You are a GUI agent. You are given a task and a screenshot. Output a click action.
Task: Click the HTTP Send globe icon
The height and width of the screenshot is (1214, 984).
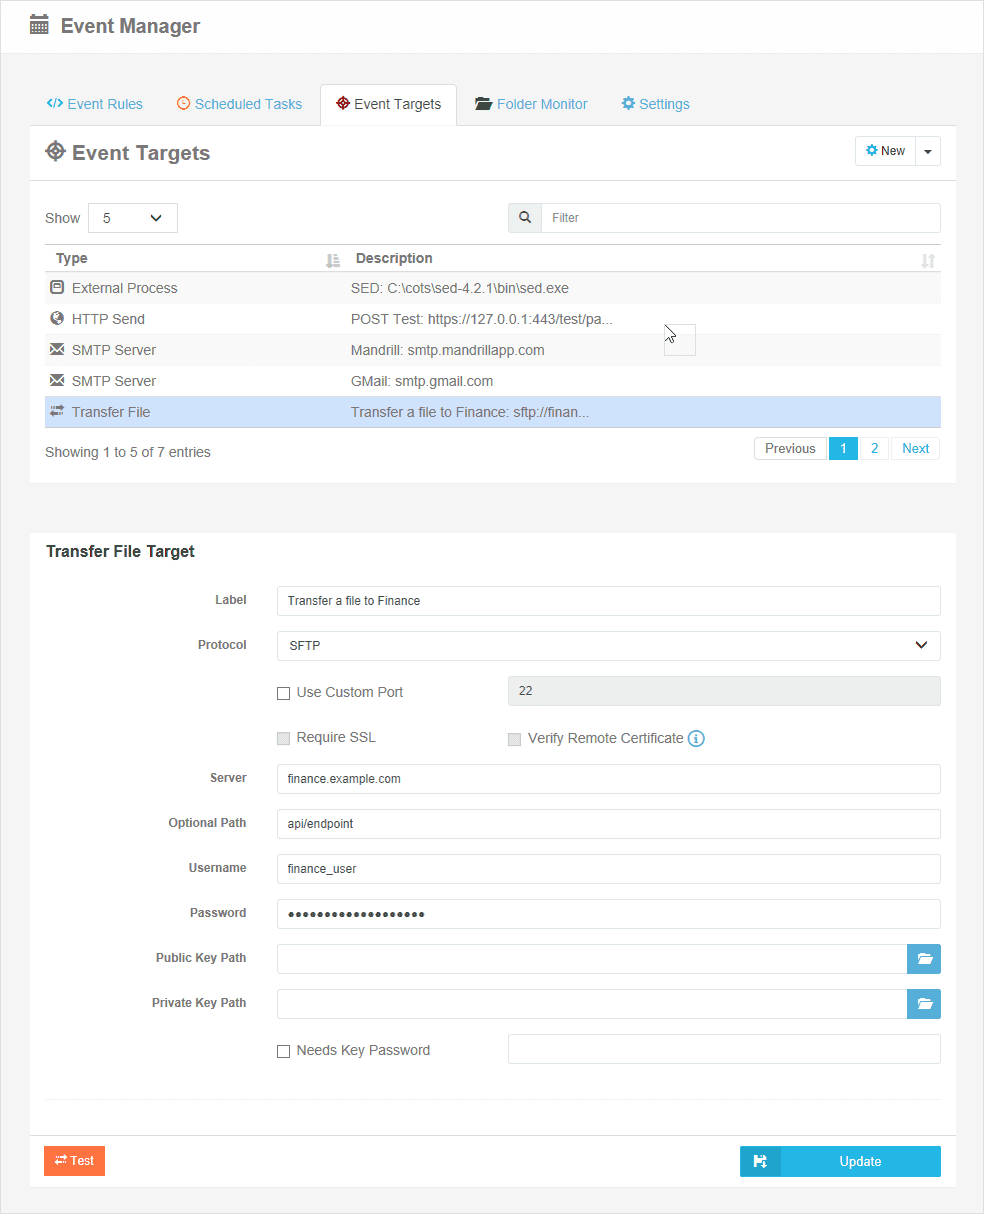(57, 319)
